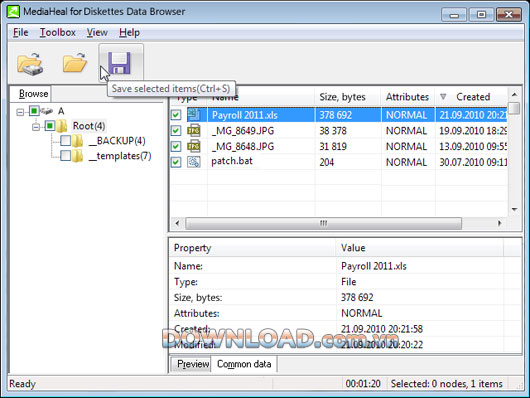Sort by the Created column header

point(472,97)
